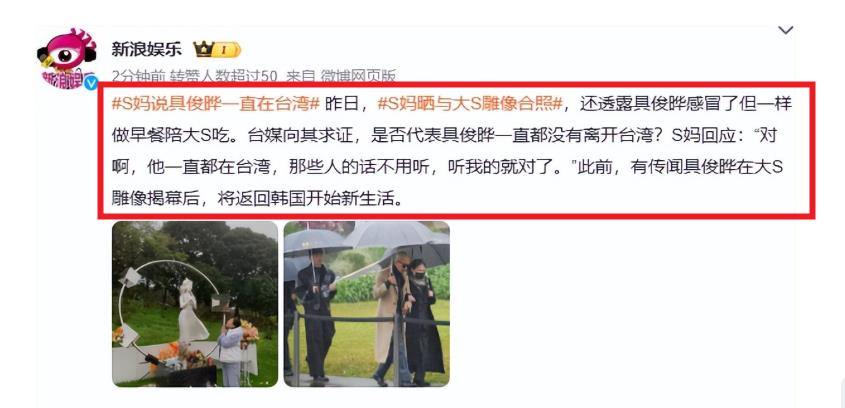Screen dimensions: 845x408
Task: Open the 新浪娱乐 account name link
Action: tap(147, 50)
